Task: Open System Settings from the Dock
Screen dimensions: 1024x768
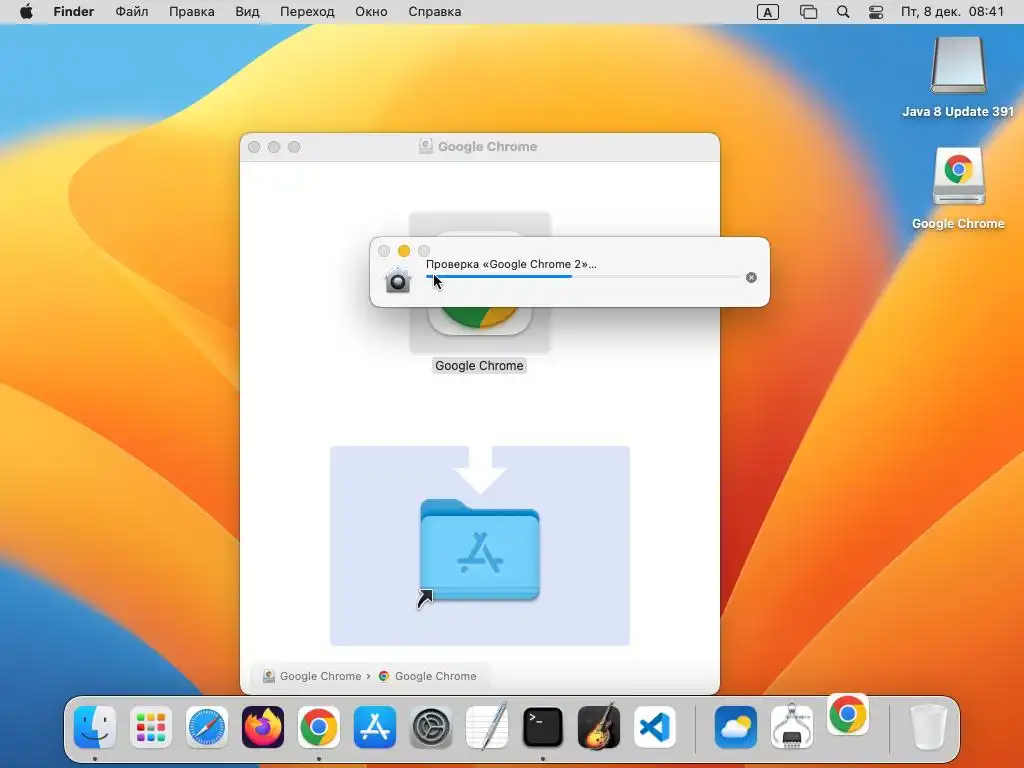Action: pos(431,727)
